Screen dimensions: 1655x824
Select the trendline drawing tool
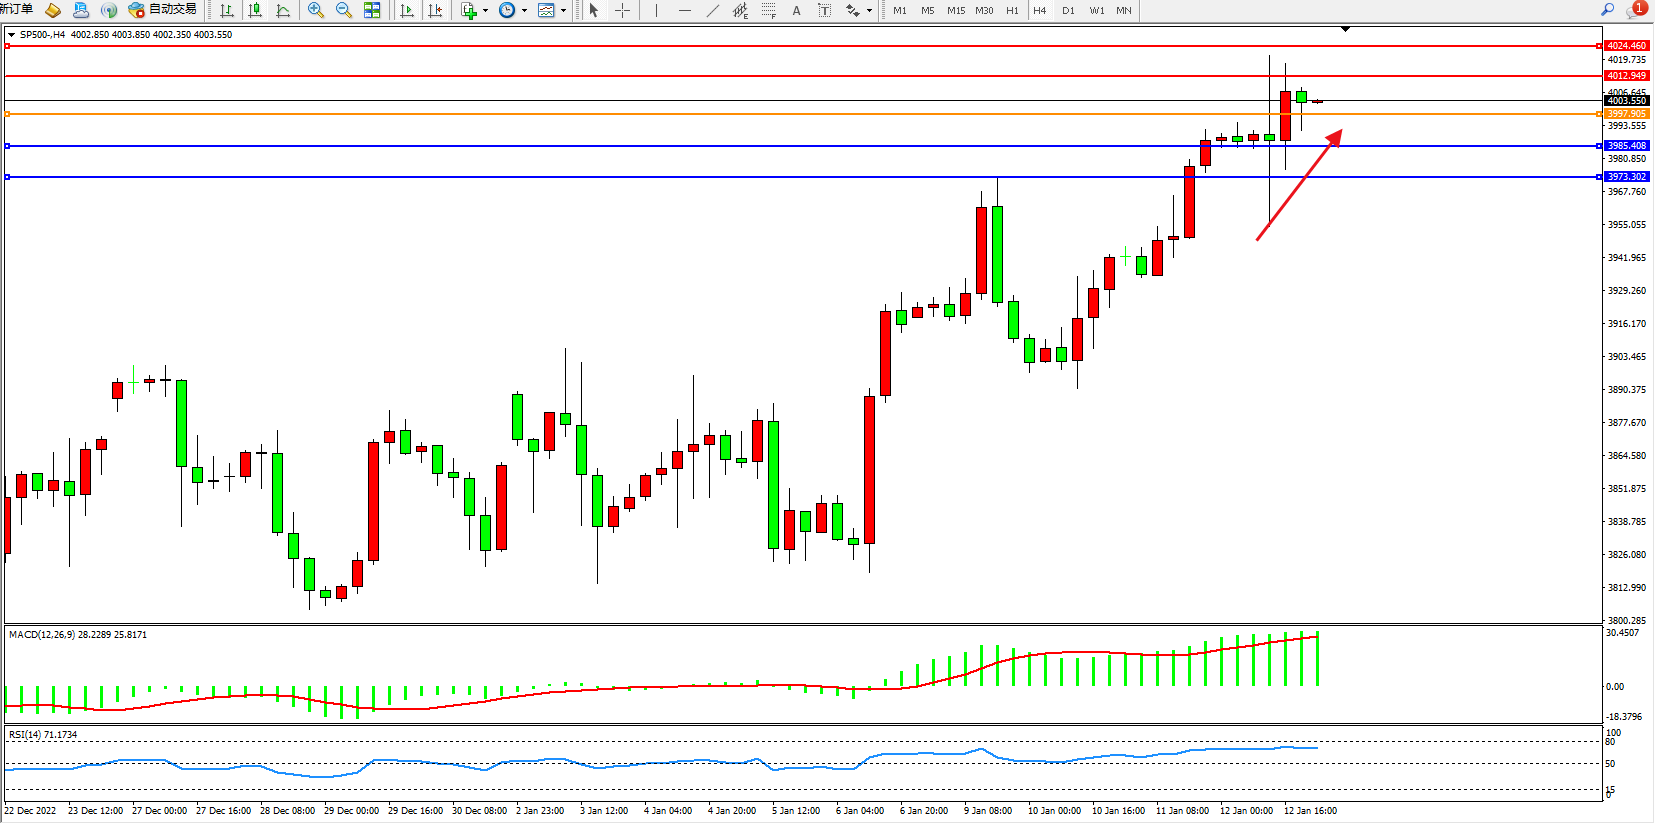click(712, 10)
